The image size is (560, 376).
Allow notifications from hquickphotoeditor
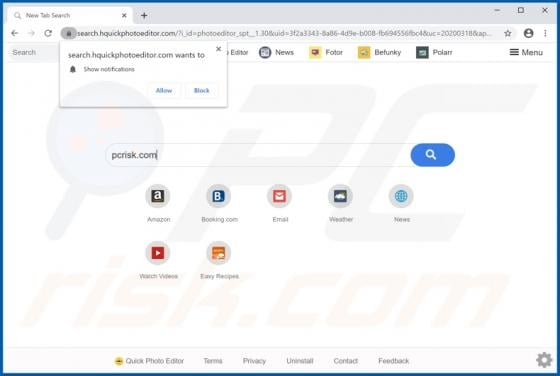point(164,90)
